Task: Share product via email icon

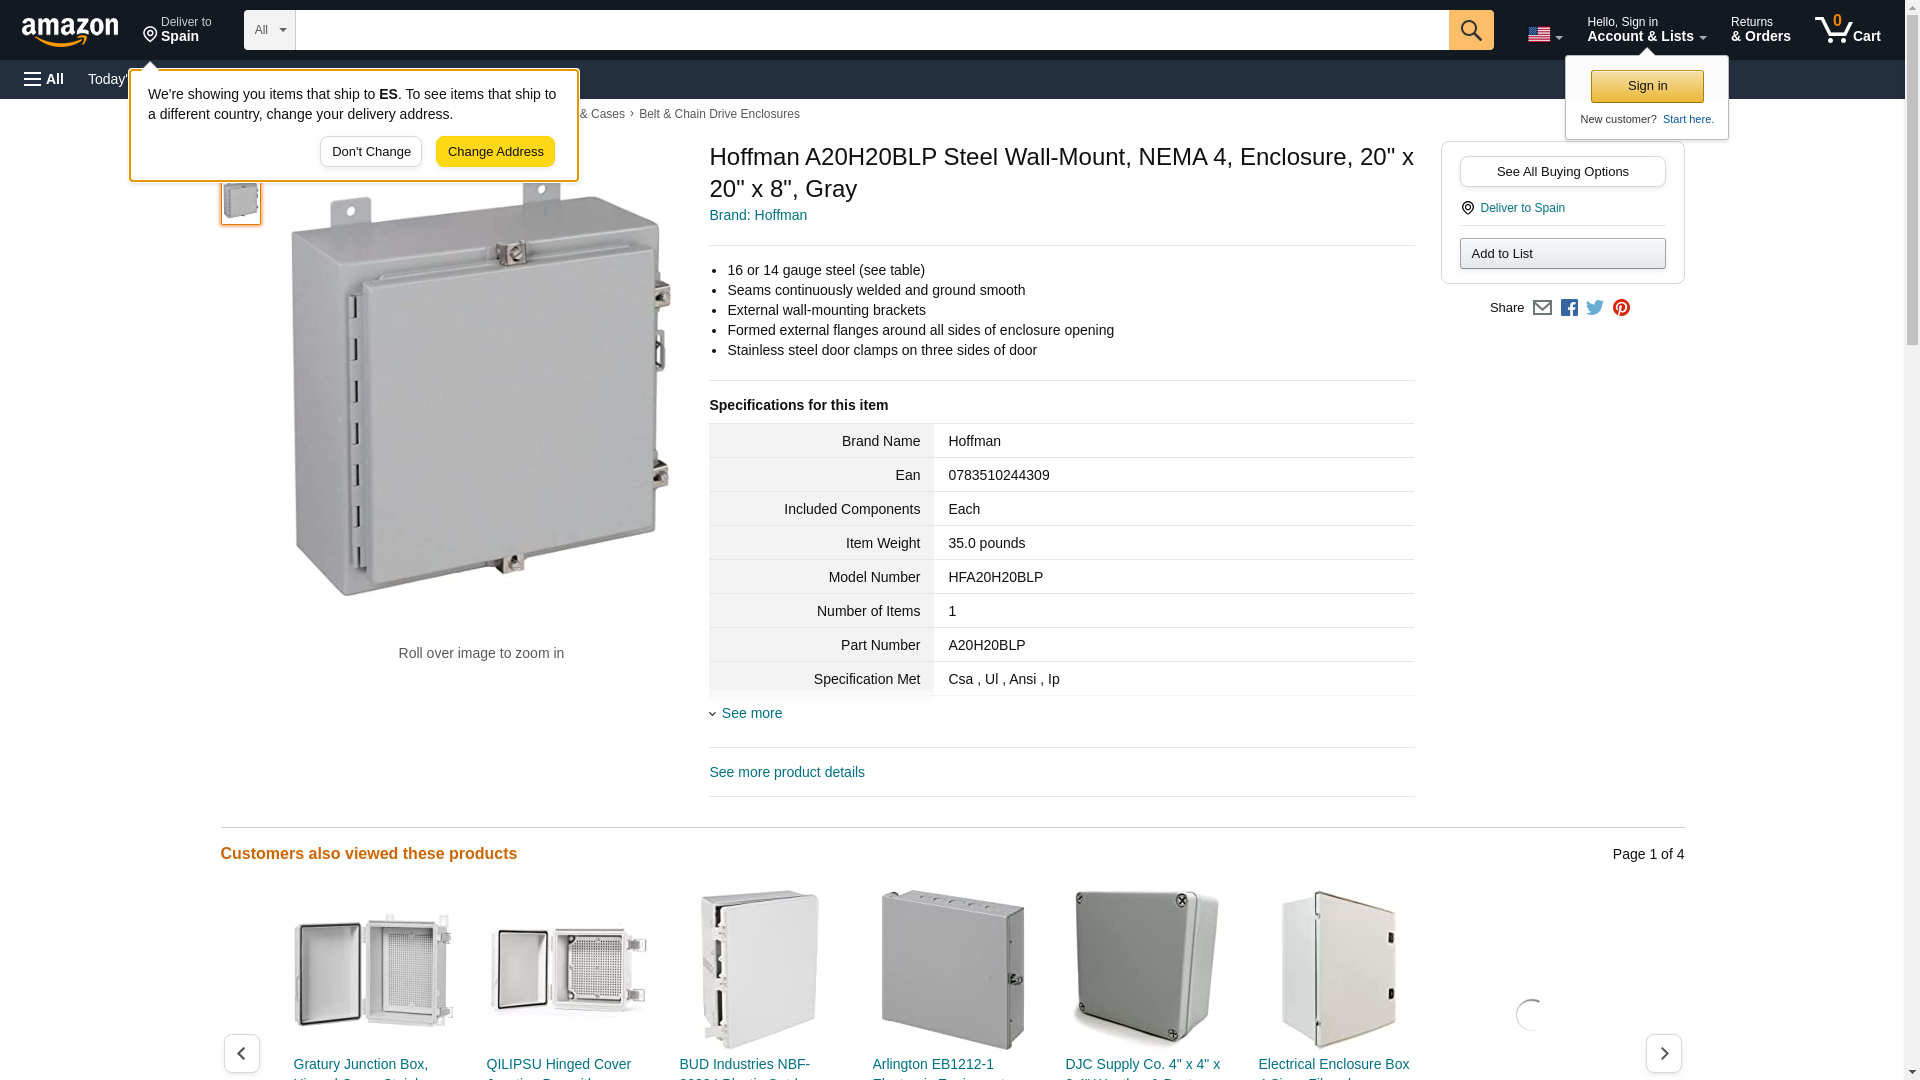Action: [1542, 308]
